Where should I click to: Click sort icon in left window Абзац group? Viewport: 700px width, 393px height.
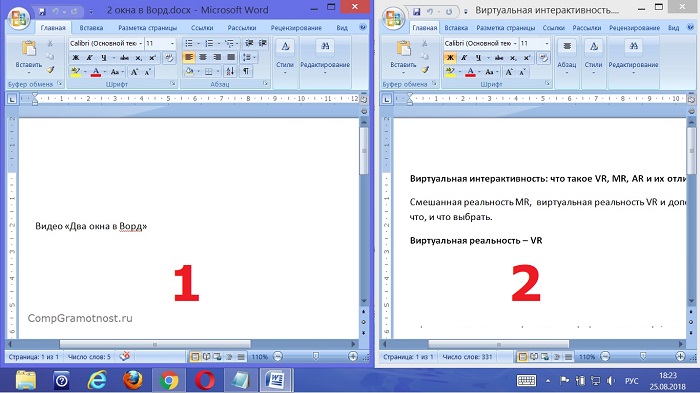coord(230,71)
